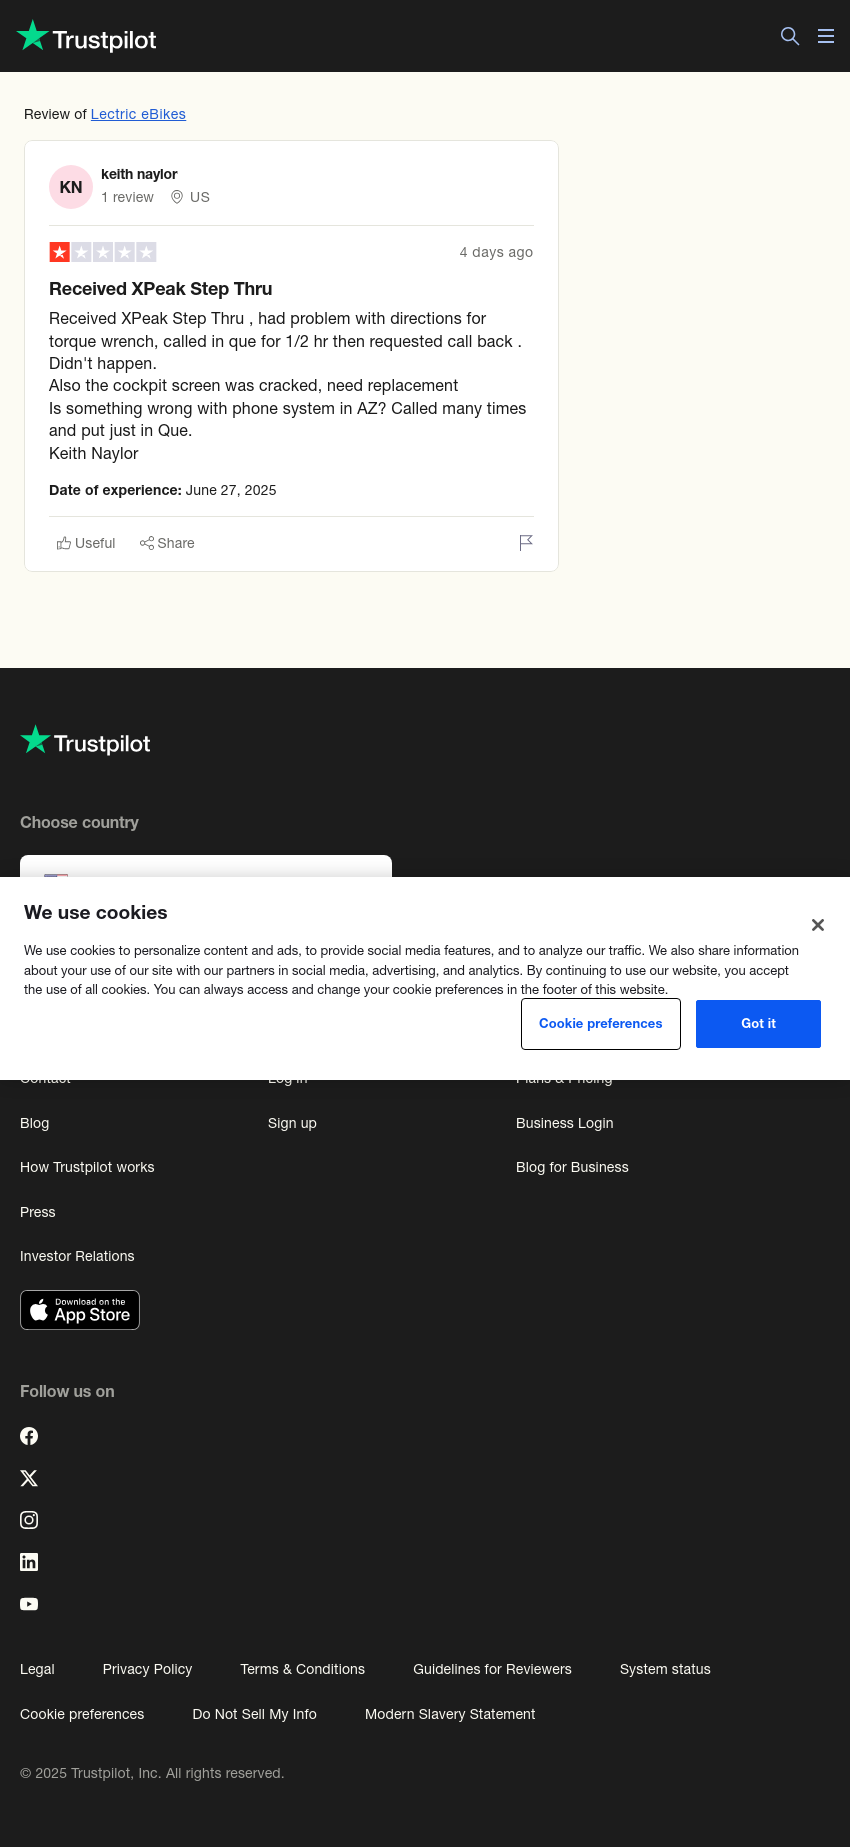Accept cookies with Got it
The width and height of the screenshot is (850, 1847).
[758, 1024]
